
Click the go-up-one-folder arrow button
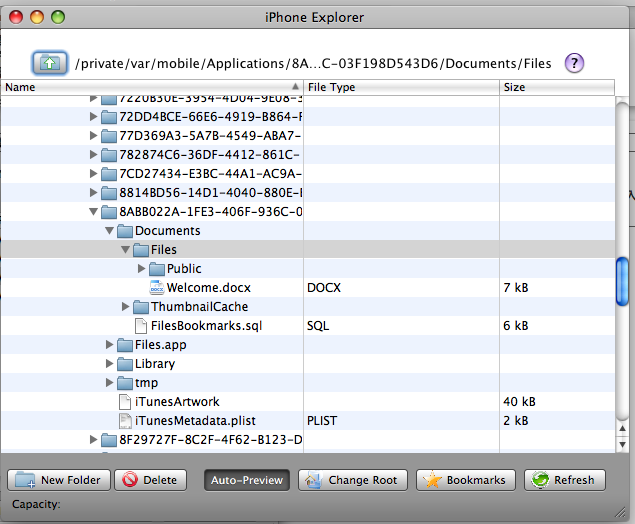coord(49,63)
